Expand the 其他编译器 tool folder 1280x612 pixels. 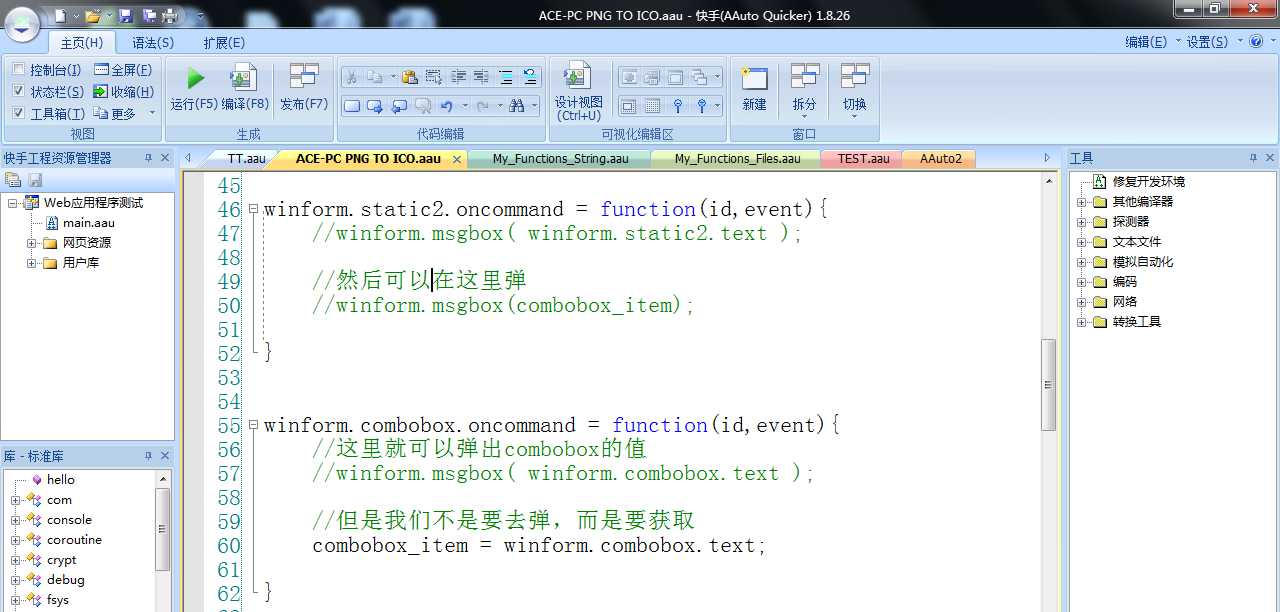[x=1081, y=202]
